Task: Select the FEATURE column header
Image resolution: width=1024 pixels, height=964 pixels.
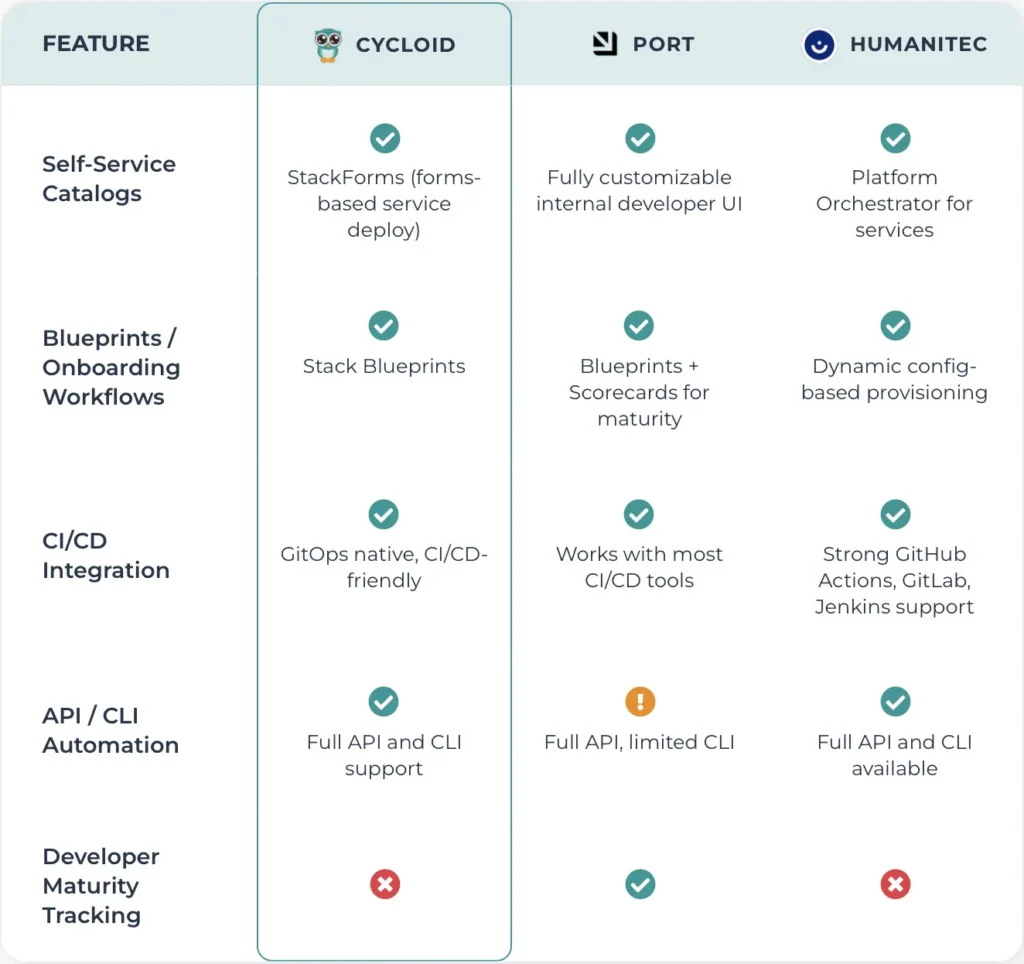Action: coord(96,44)
